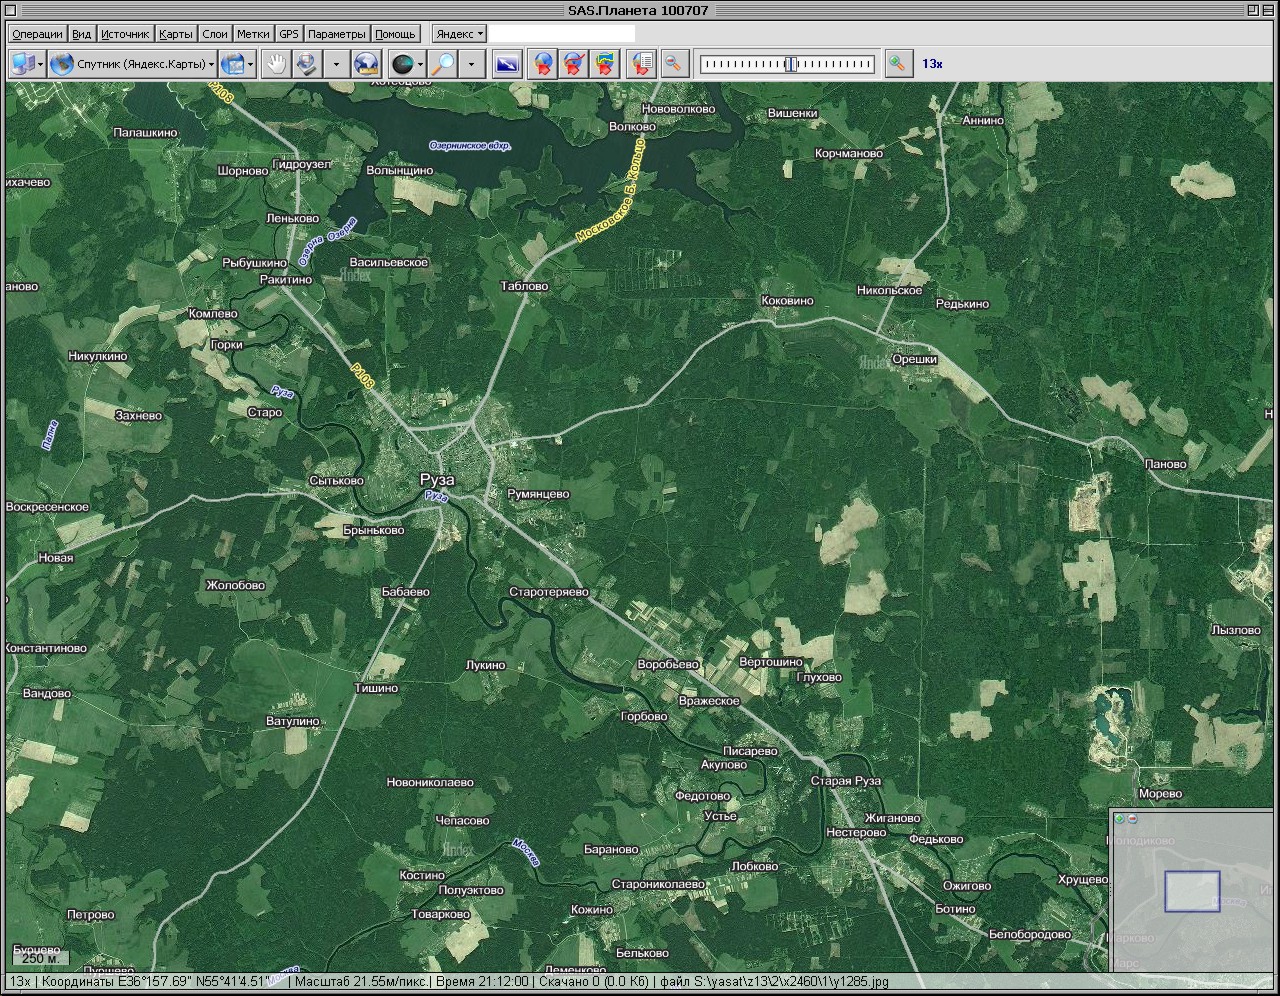Toggle the add placemark tool
This screenshot has height=996, width=1280.
pos(542,64)
